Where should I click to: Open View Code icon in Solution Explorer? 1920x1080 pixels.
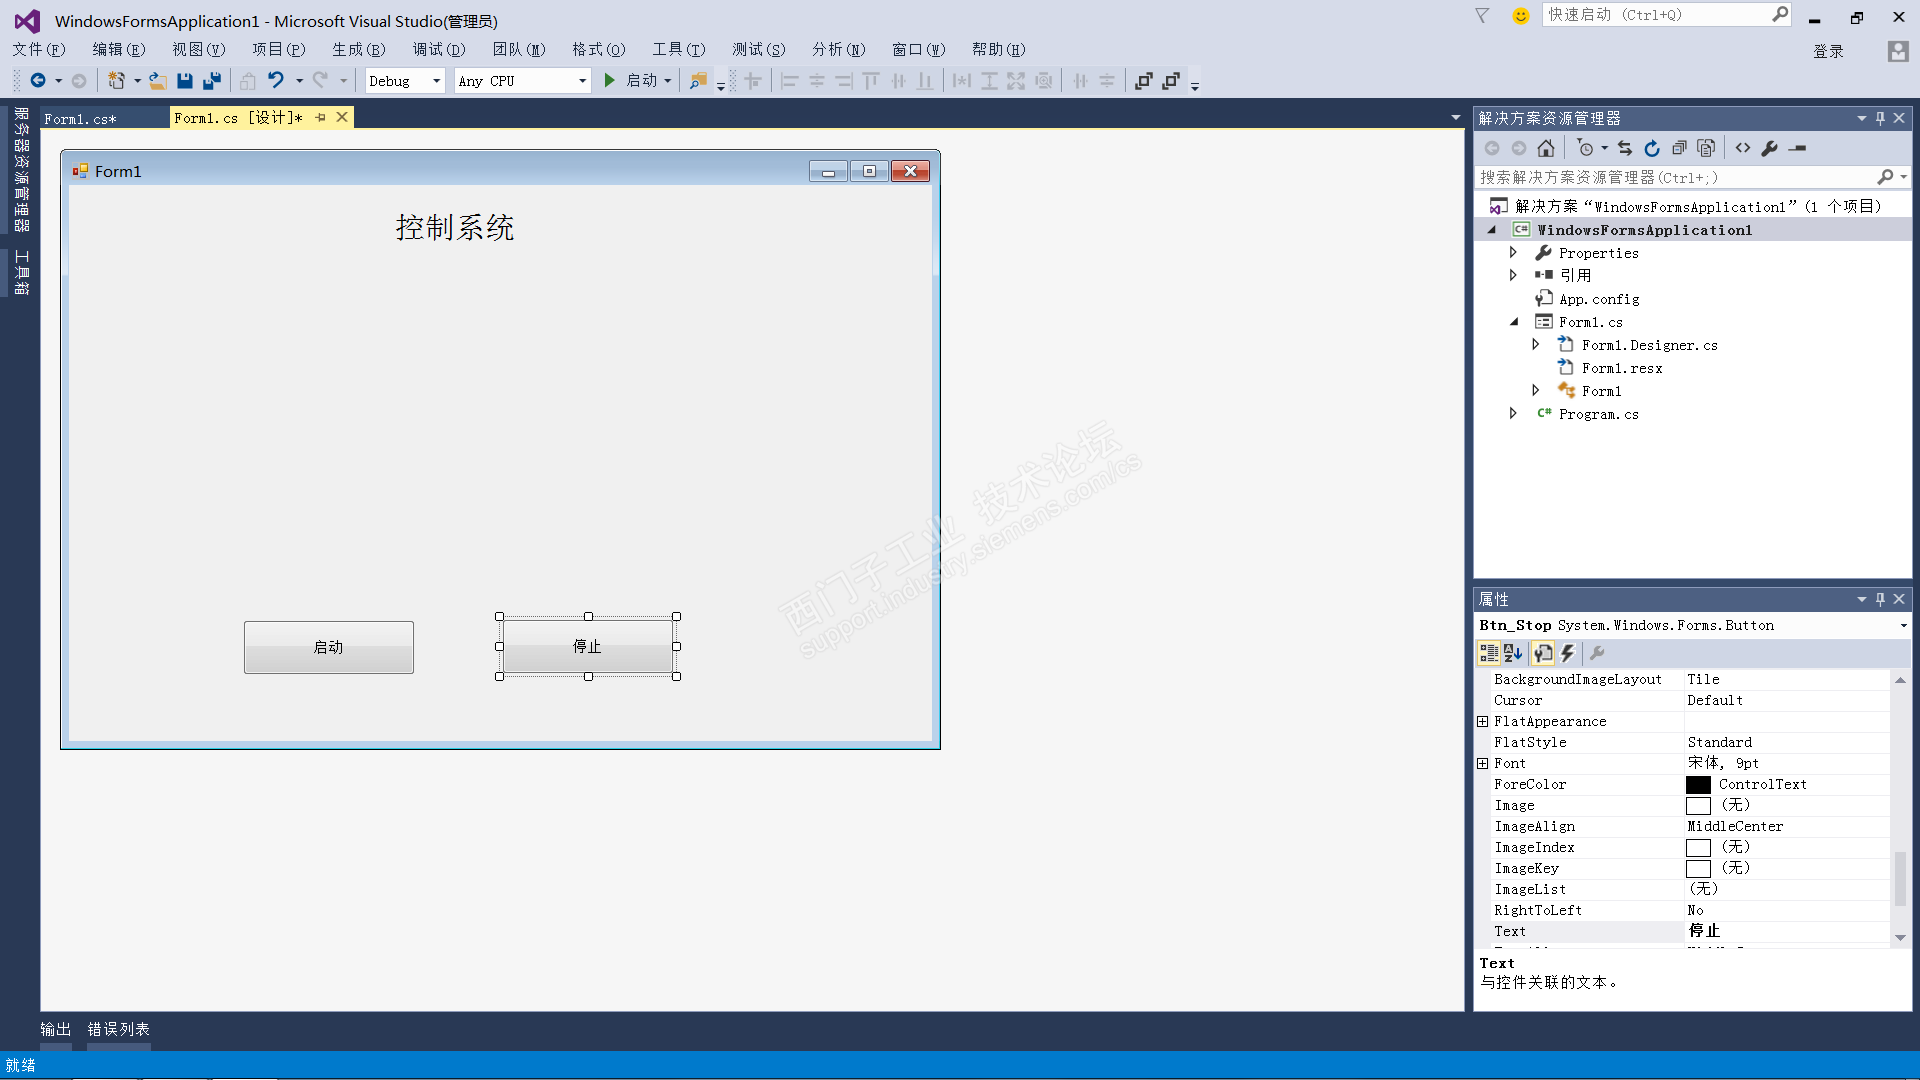click(1743, 148)
